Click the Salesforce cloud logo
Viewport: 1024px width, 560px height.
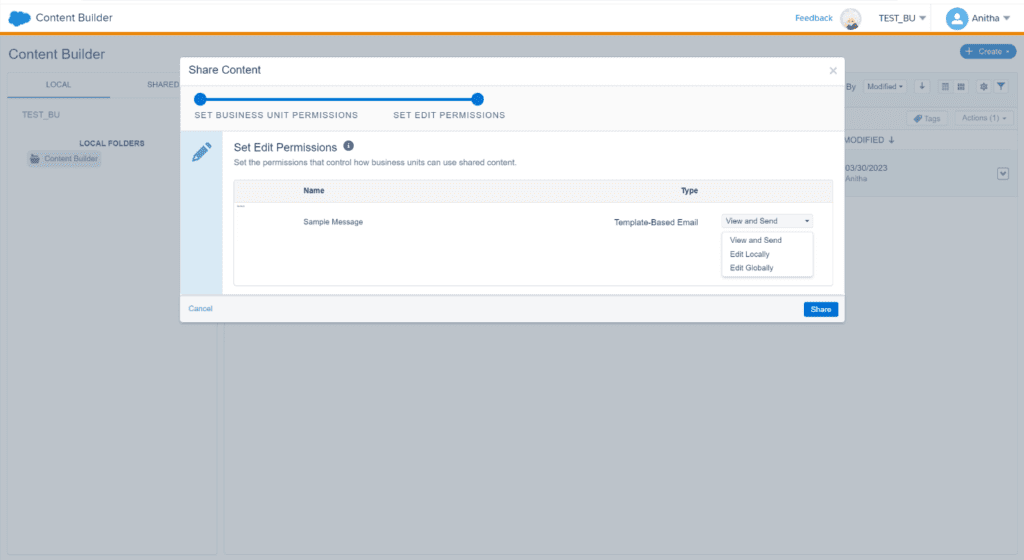(20, 18)
